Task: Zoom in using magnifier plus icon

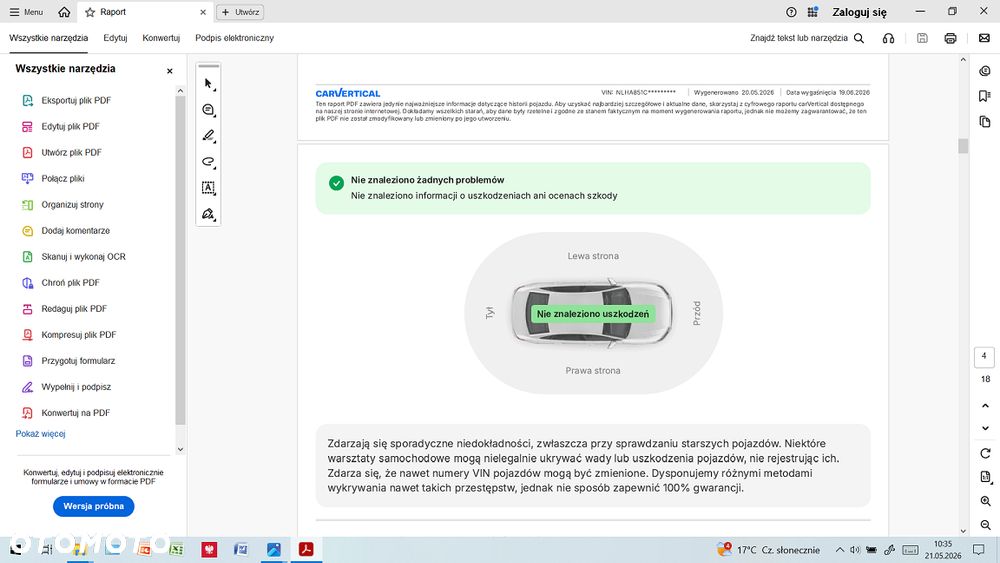Action: point(985,502)
